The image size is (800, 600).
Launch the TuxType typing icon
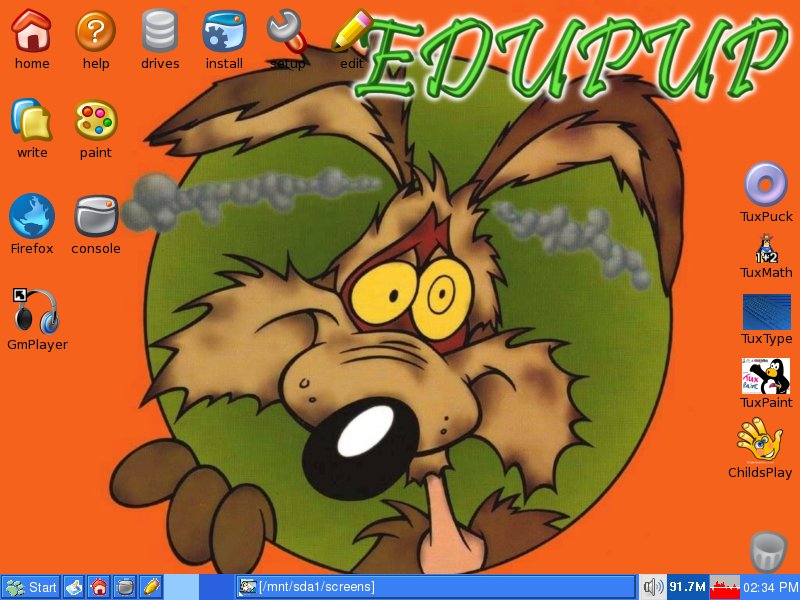pos(766,312)
